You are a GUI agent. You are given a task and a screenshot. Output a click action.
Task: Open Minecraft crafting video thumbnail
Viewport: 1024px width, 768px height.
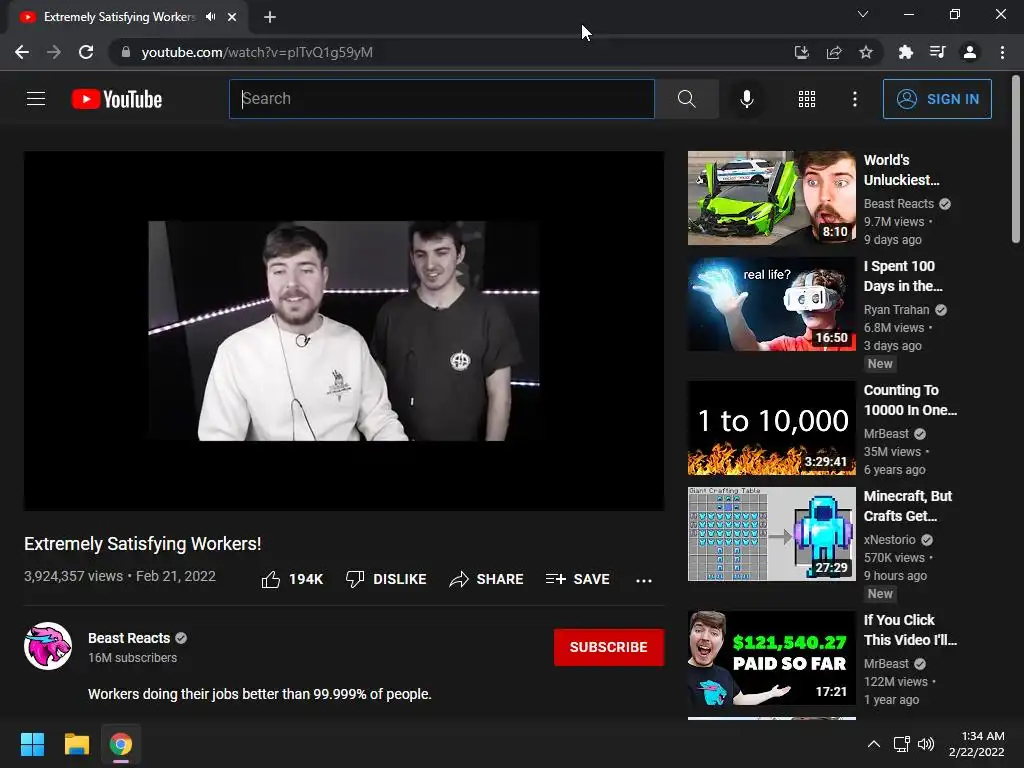(771, 534)
